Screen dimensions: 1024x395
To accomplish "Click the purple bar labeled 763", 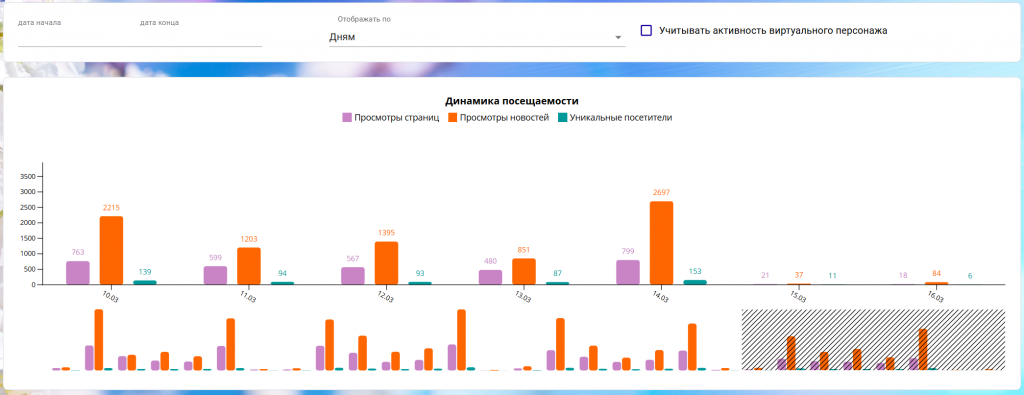I will (x=78, y=273).
